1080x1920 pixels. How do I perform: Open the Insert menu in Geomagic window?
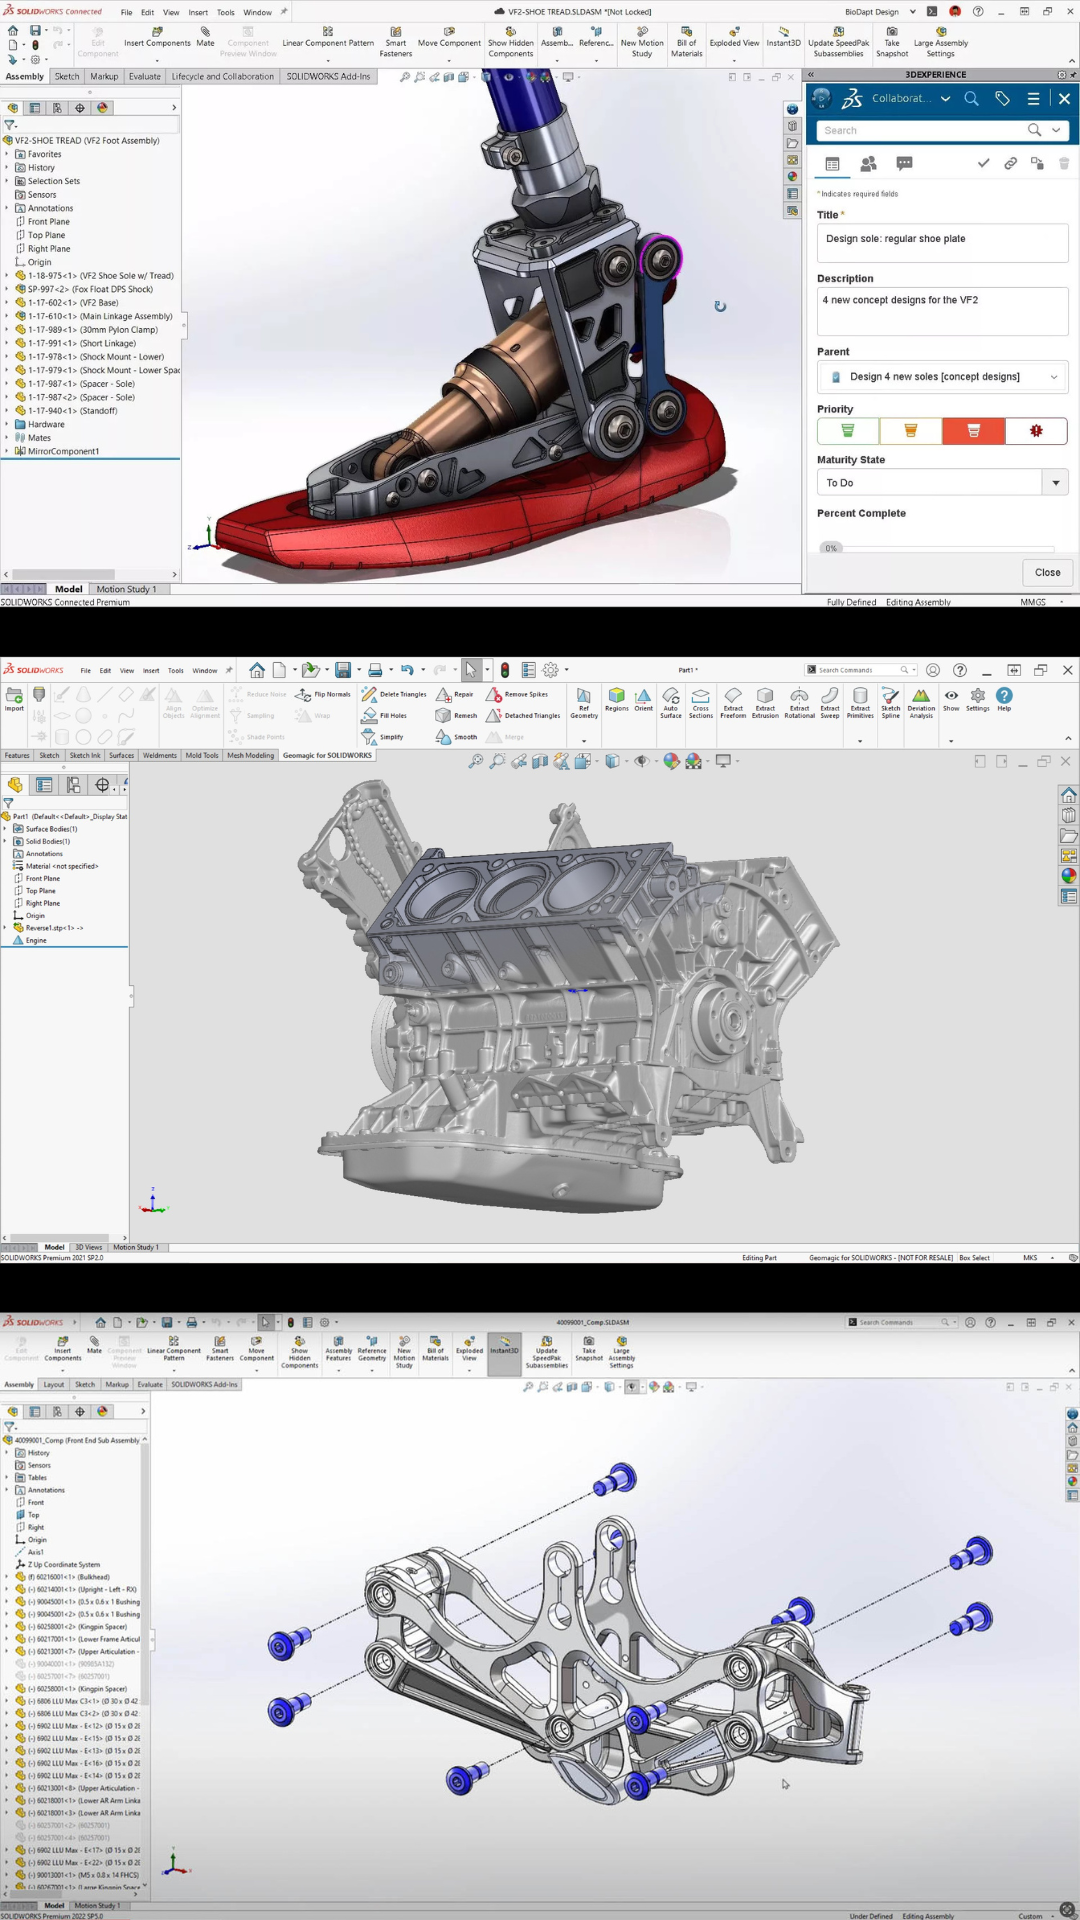coord(151,670)
